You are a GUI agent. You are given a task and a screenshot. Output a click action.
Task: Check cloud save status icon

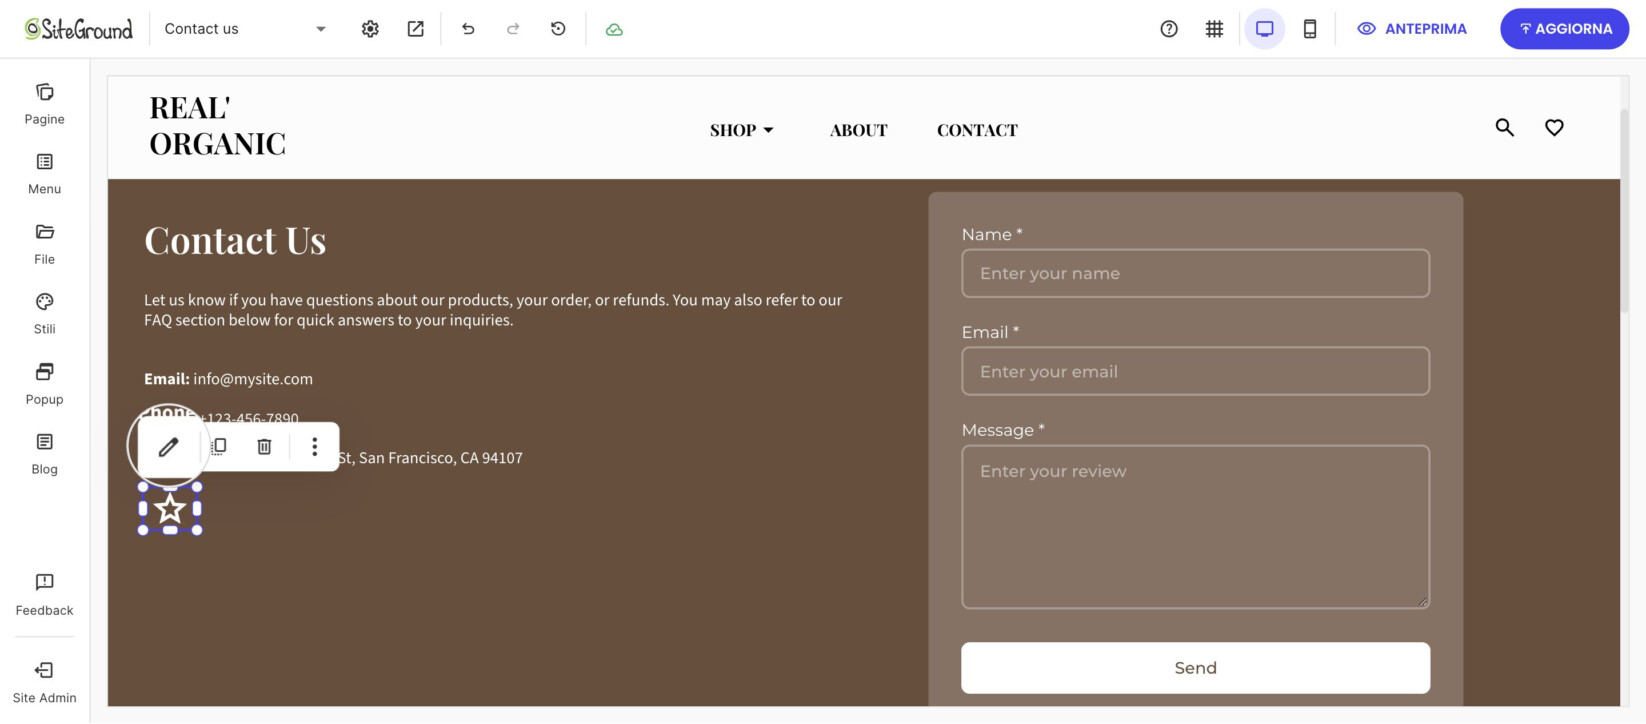tap(614, 29)
